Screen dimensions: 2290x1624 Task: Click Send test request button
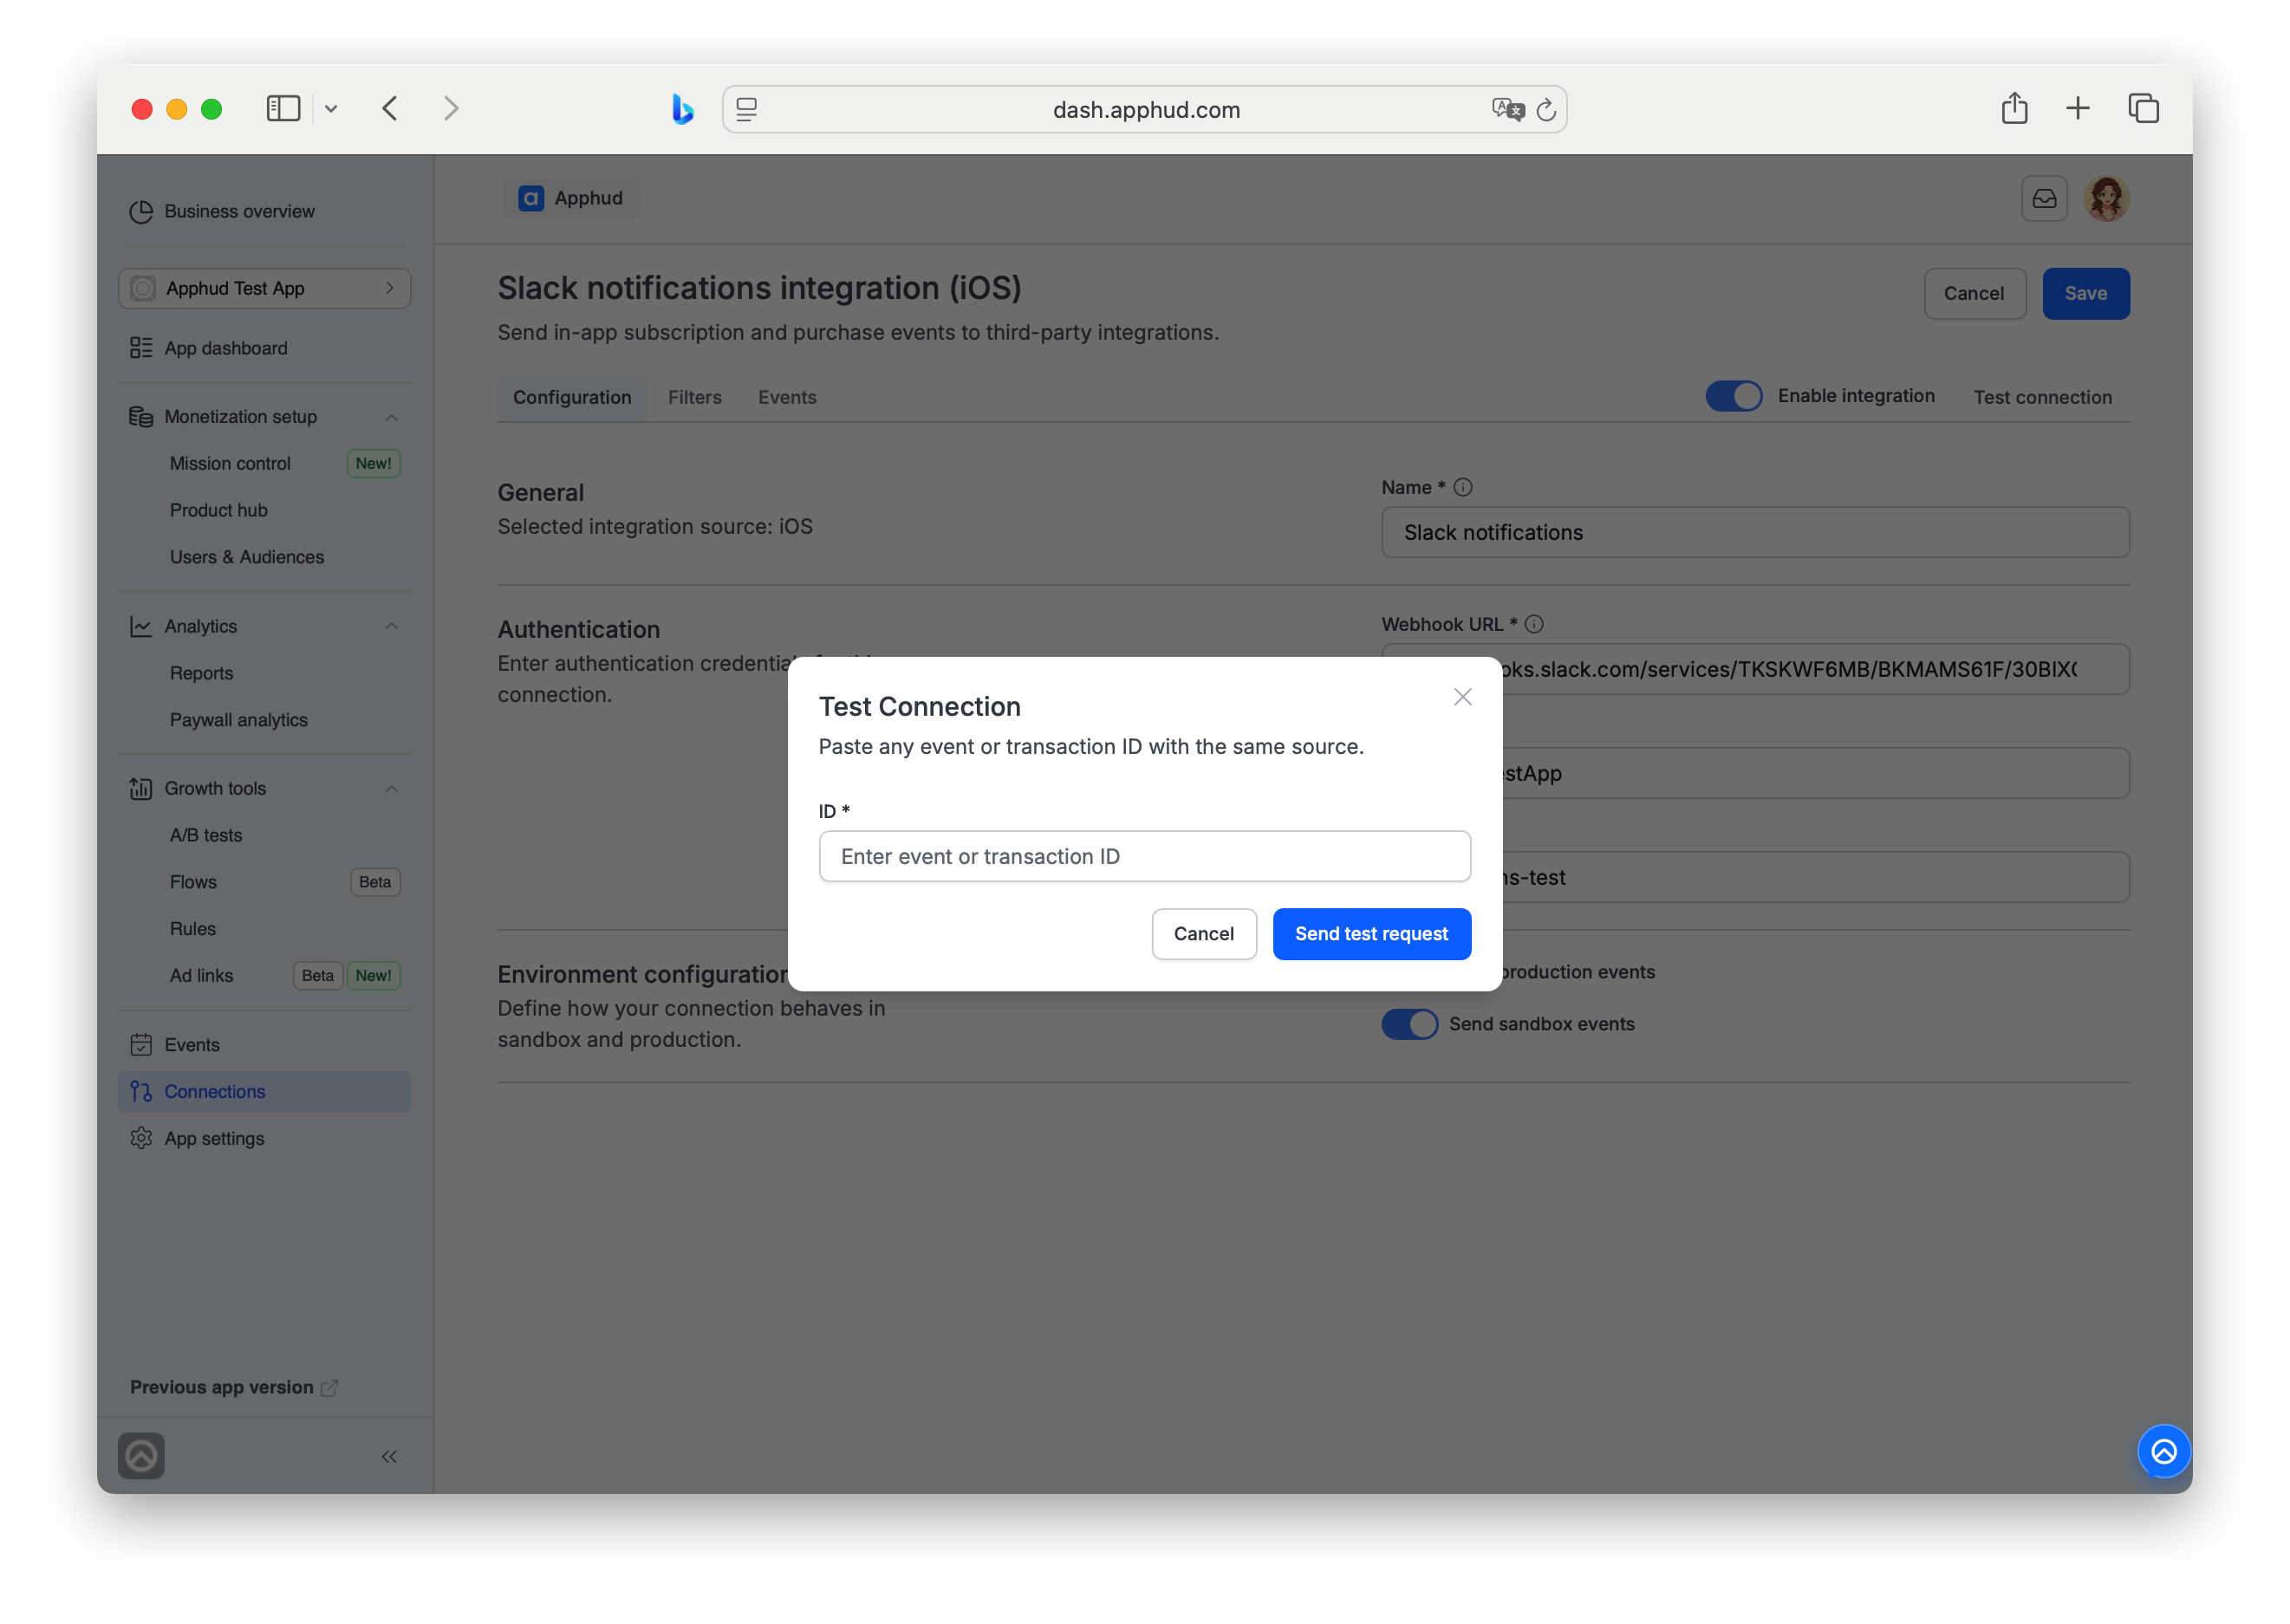click(1371, 934)
